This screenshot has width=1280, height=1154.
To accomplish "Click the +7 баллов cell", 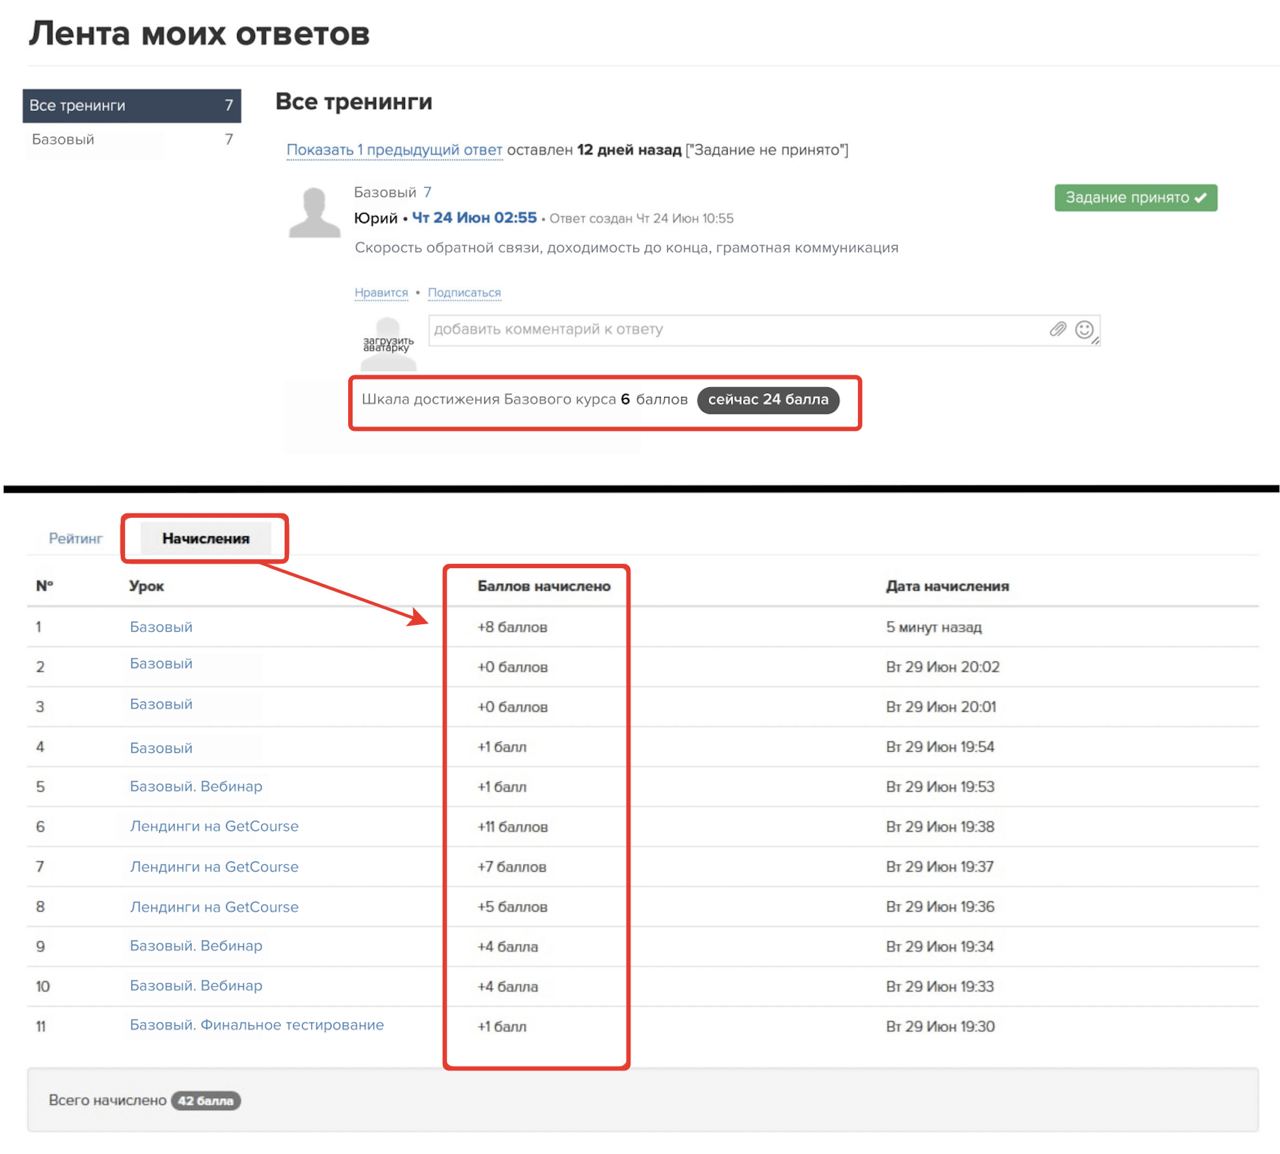I will (x=512, y=867).
